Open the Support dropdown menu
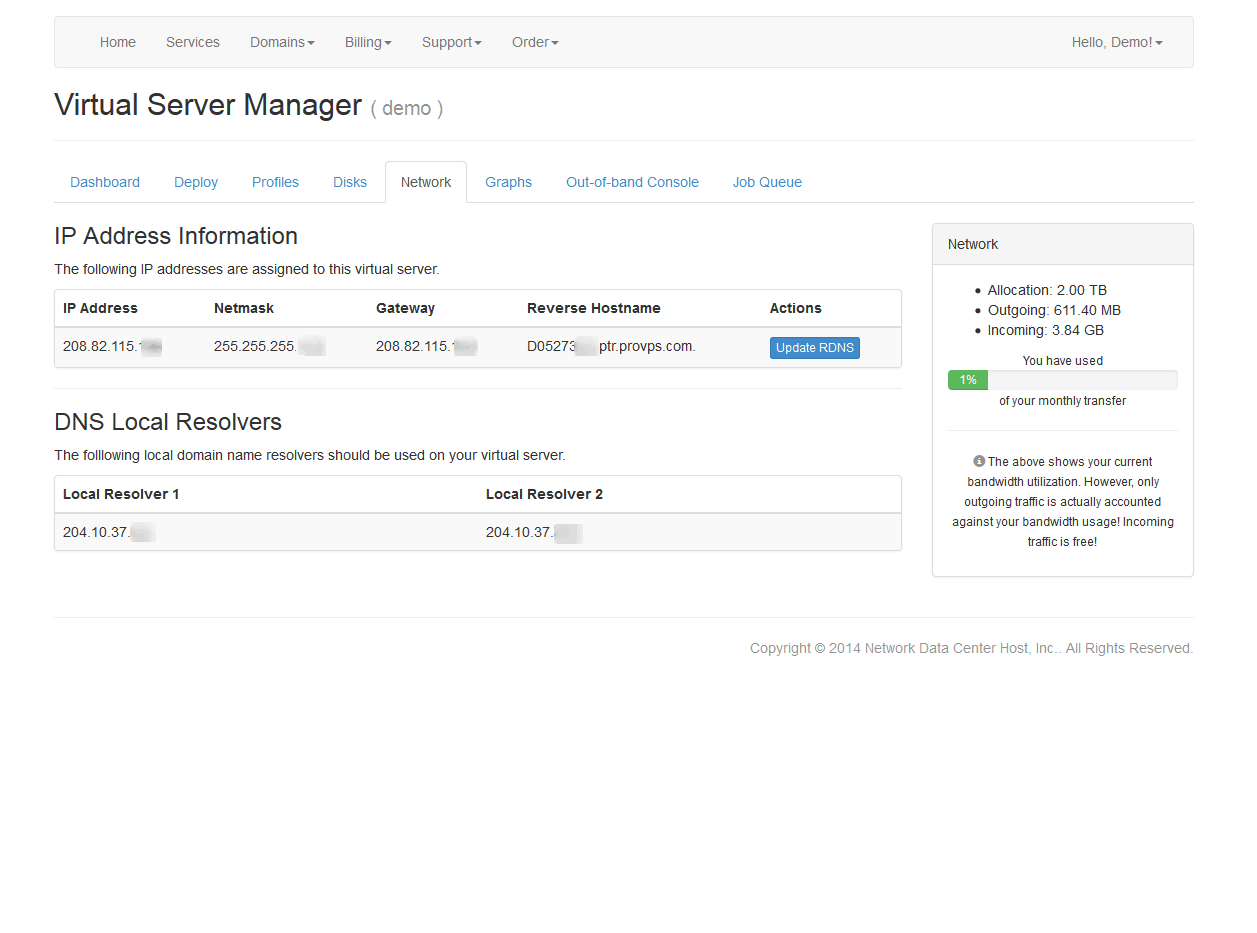 click(451, 42)
